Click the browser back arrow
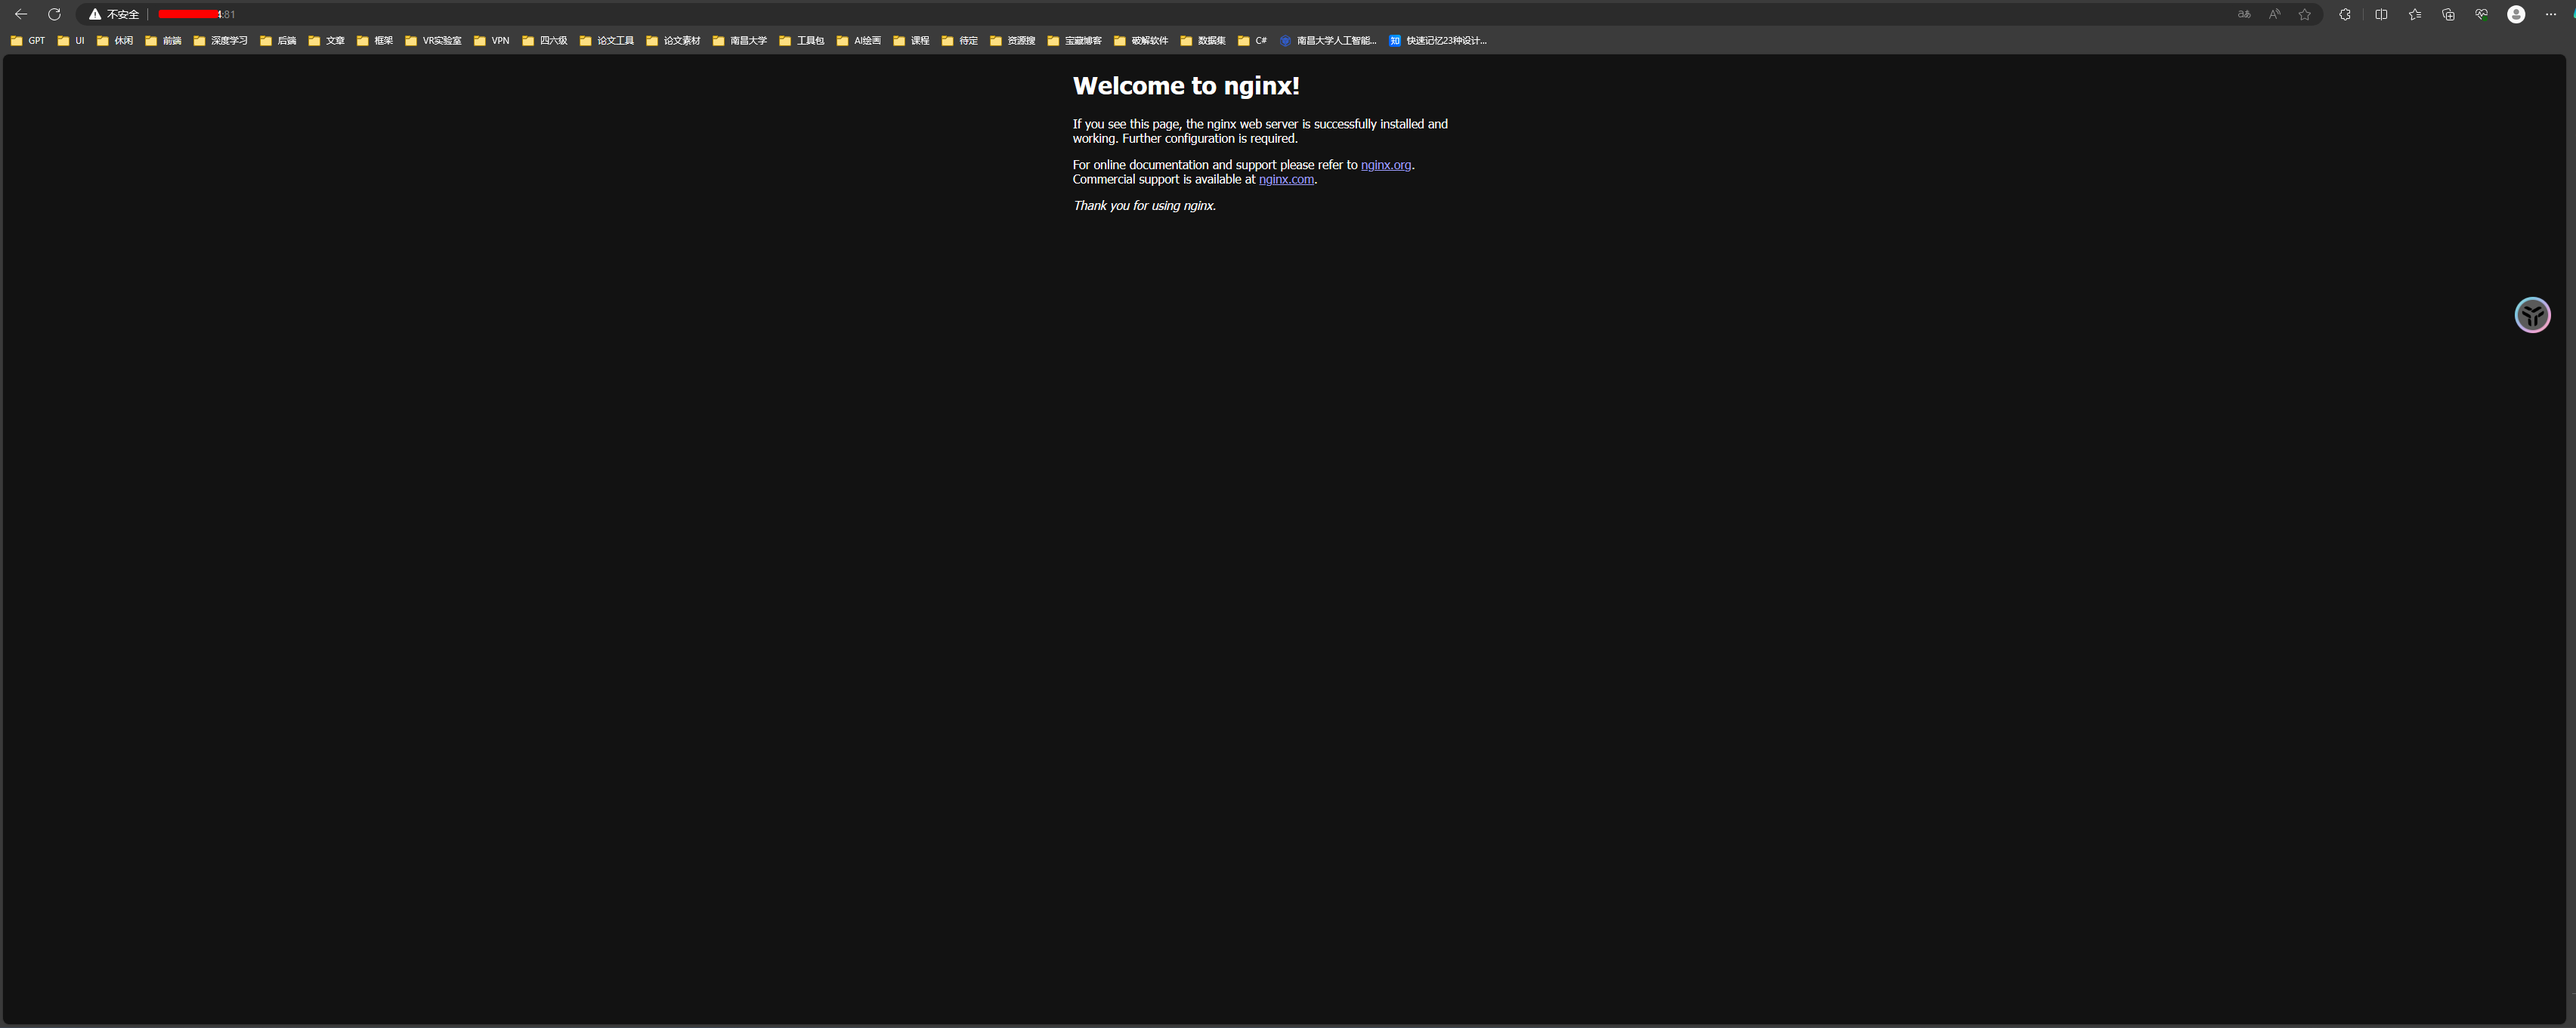This screenshot has width=2576, height=1028. tap(21, 14)
